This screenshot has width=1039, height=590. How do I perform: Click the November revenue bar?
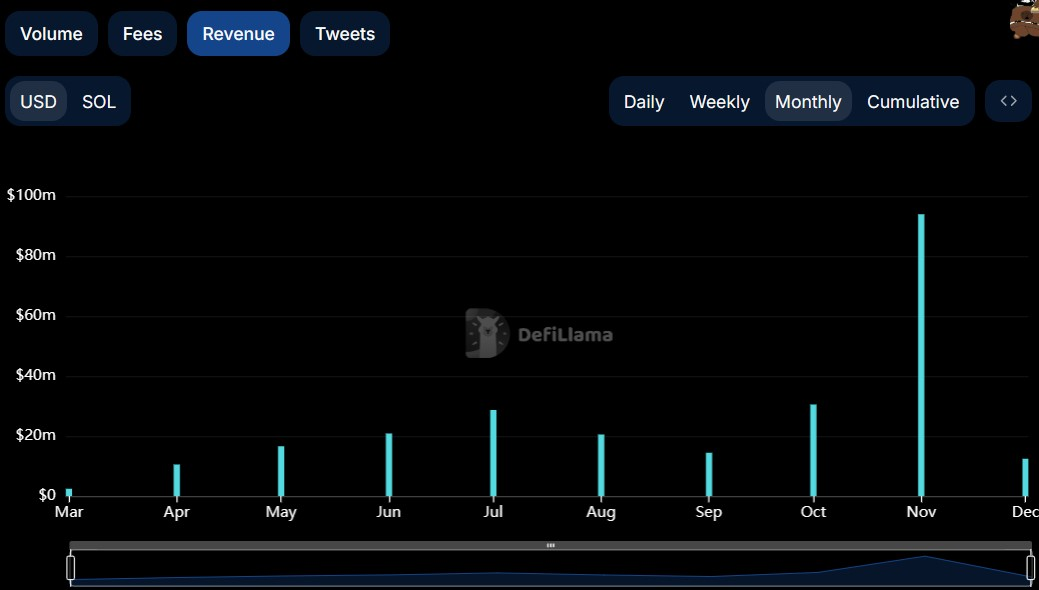tap(921, 355)
